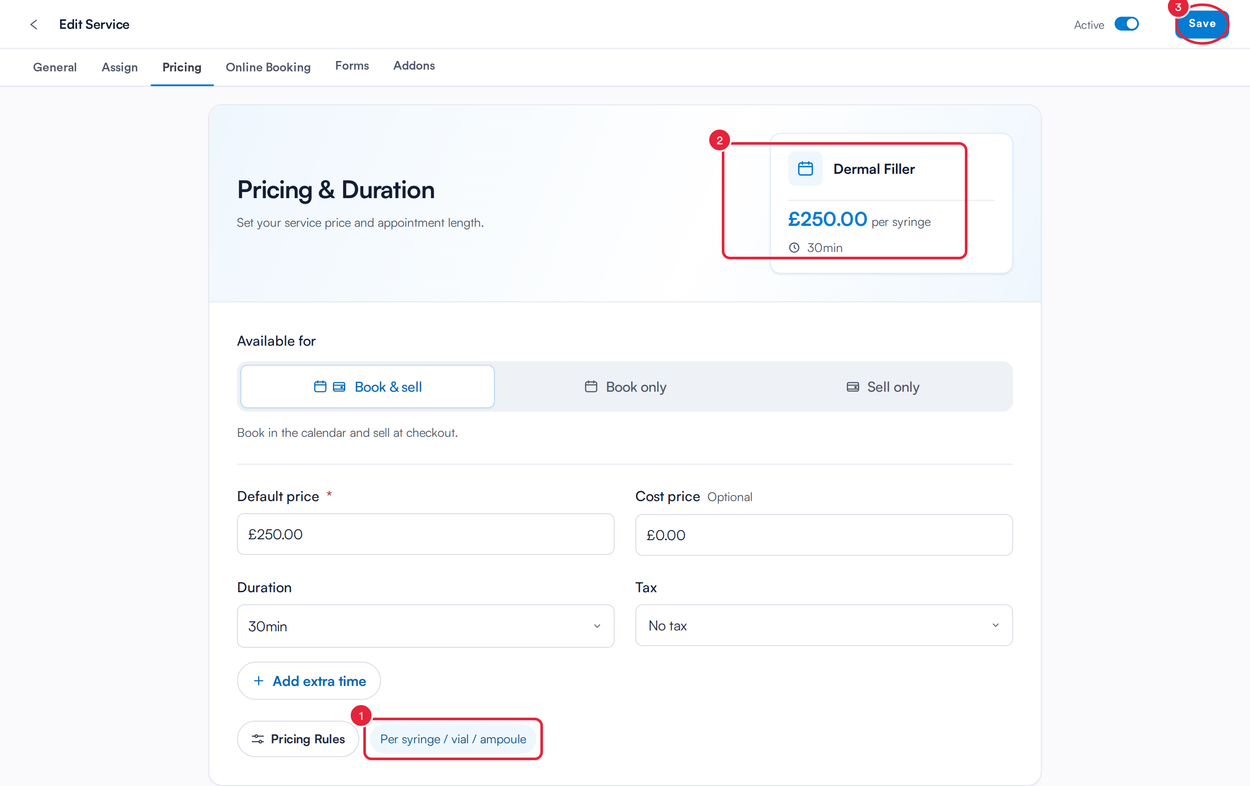Select the Pricing tab
Screen dimensions: 1250x786
pyautogui.click(x=182, y=67)
